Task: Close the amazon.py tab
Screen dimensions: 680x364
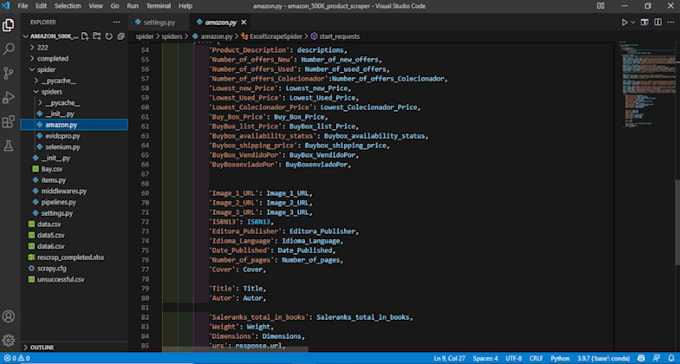Action: (244, 22)
